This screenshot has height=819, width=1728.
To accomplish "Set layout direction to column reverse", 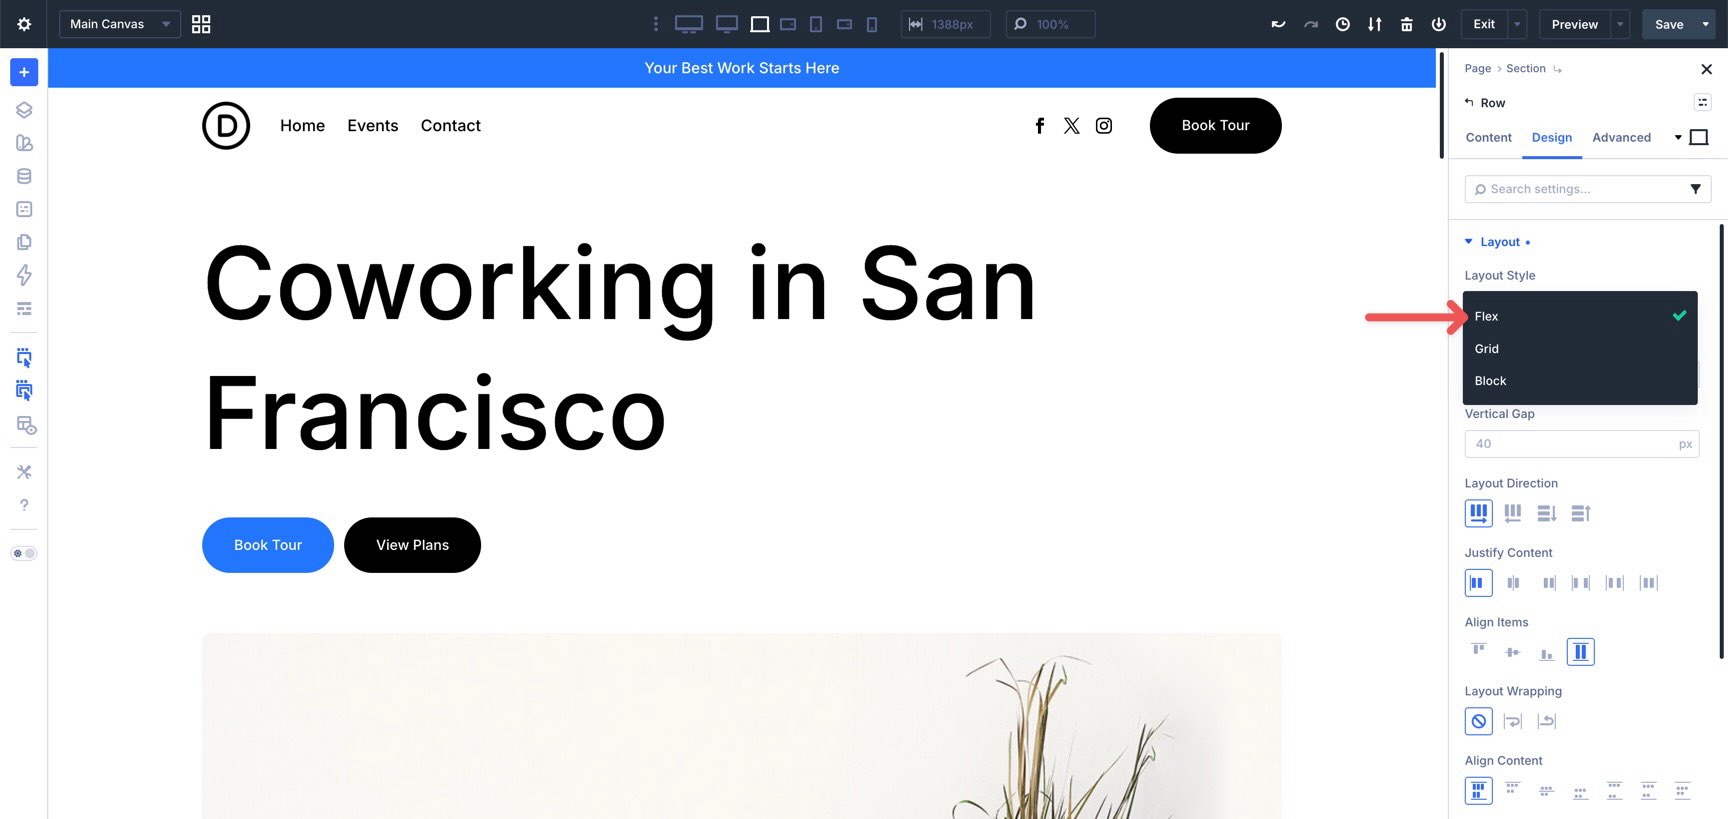I will coord(1581,513).
